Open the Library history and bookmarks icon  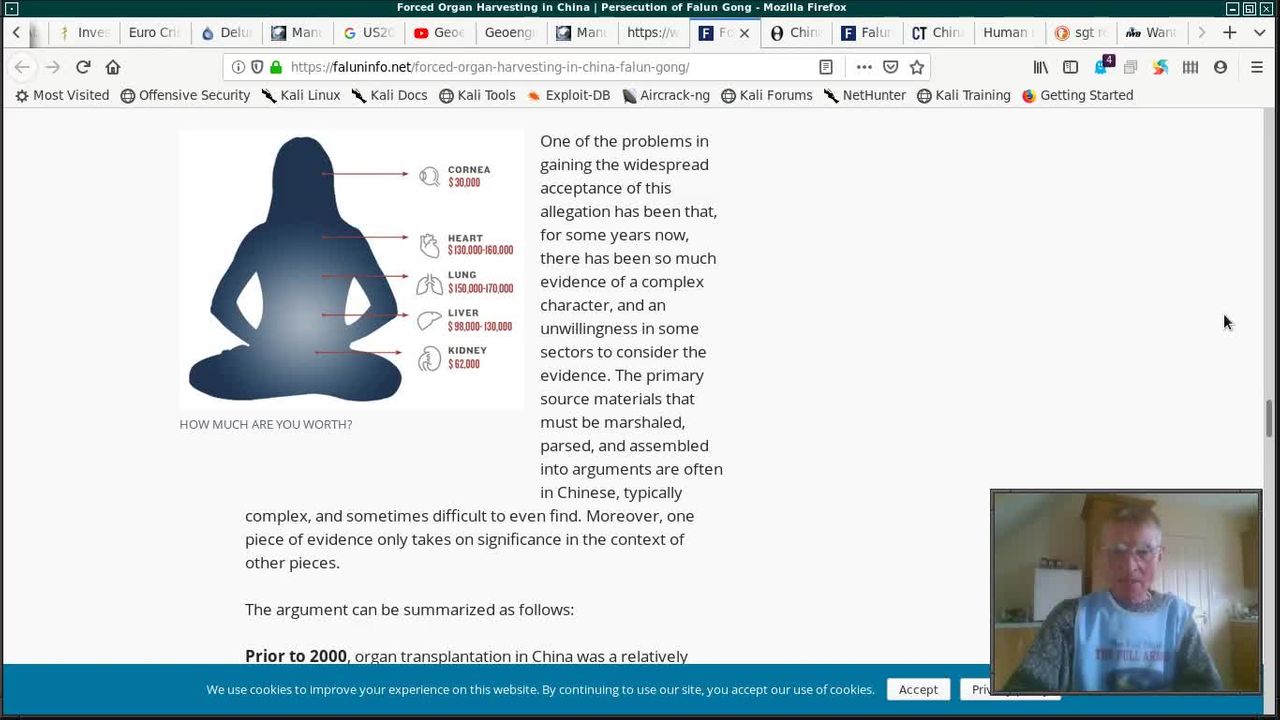point(1041,67)
